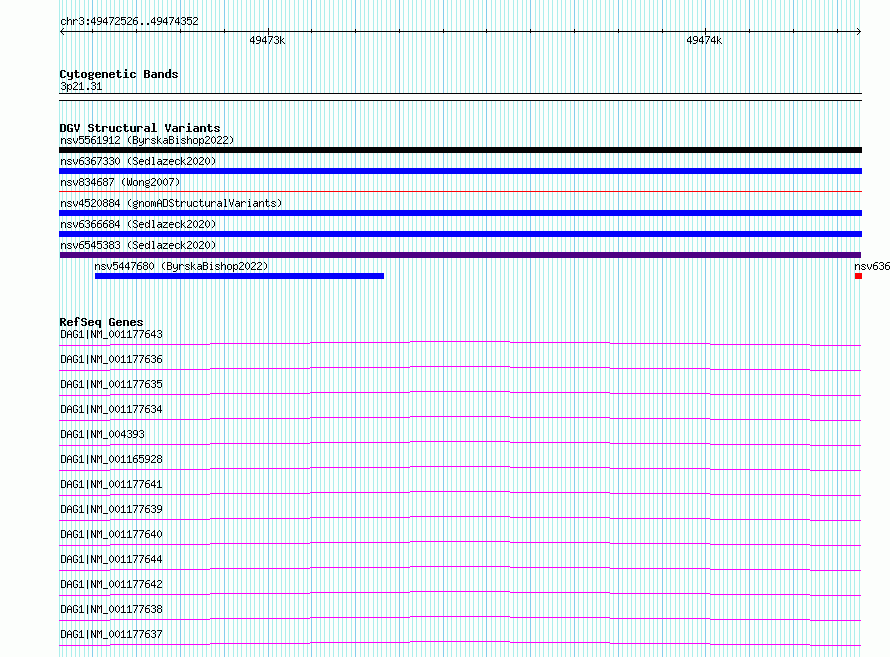Click the short blue nsv5447680 variant bar
This screenshot has height=657, width=890.
click(x=240, y=276)
